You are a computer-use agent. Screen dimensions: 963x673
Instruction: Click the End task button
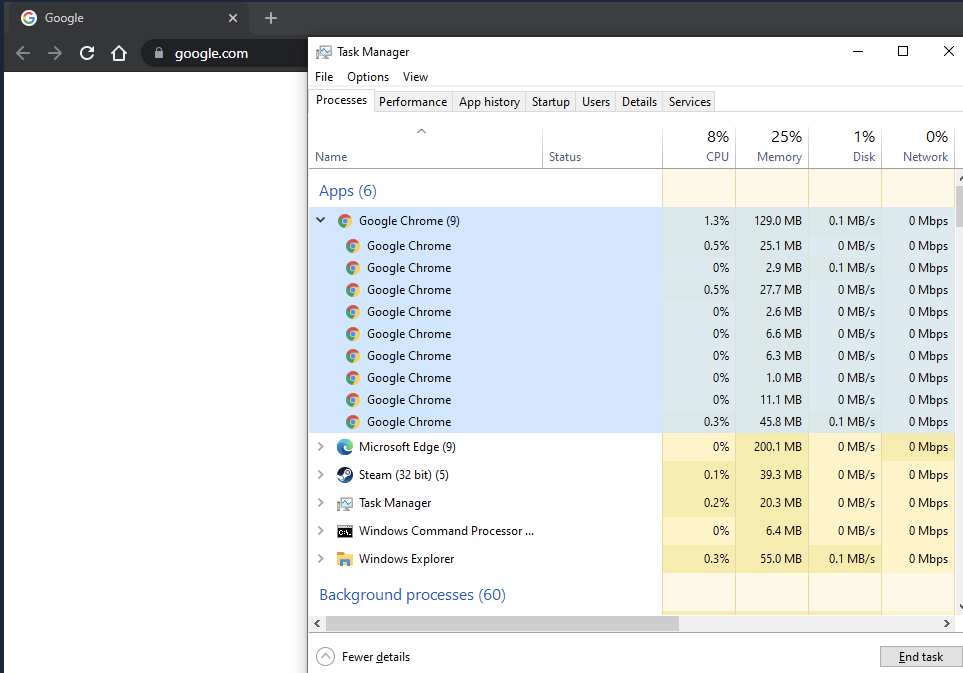point(920,656)
